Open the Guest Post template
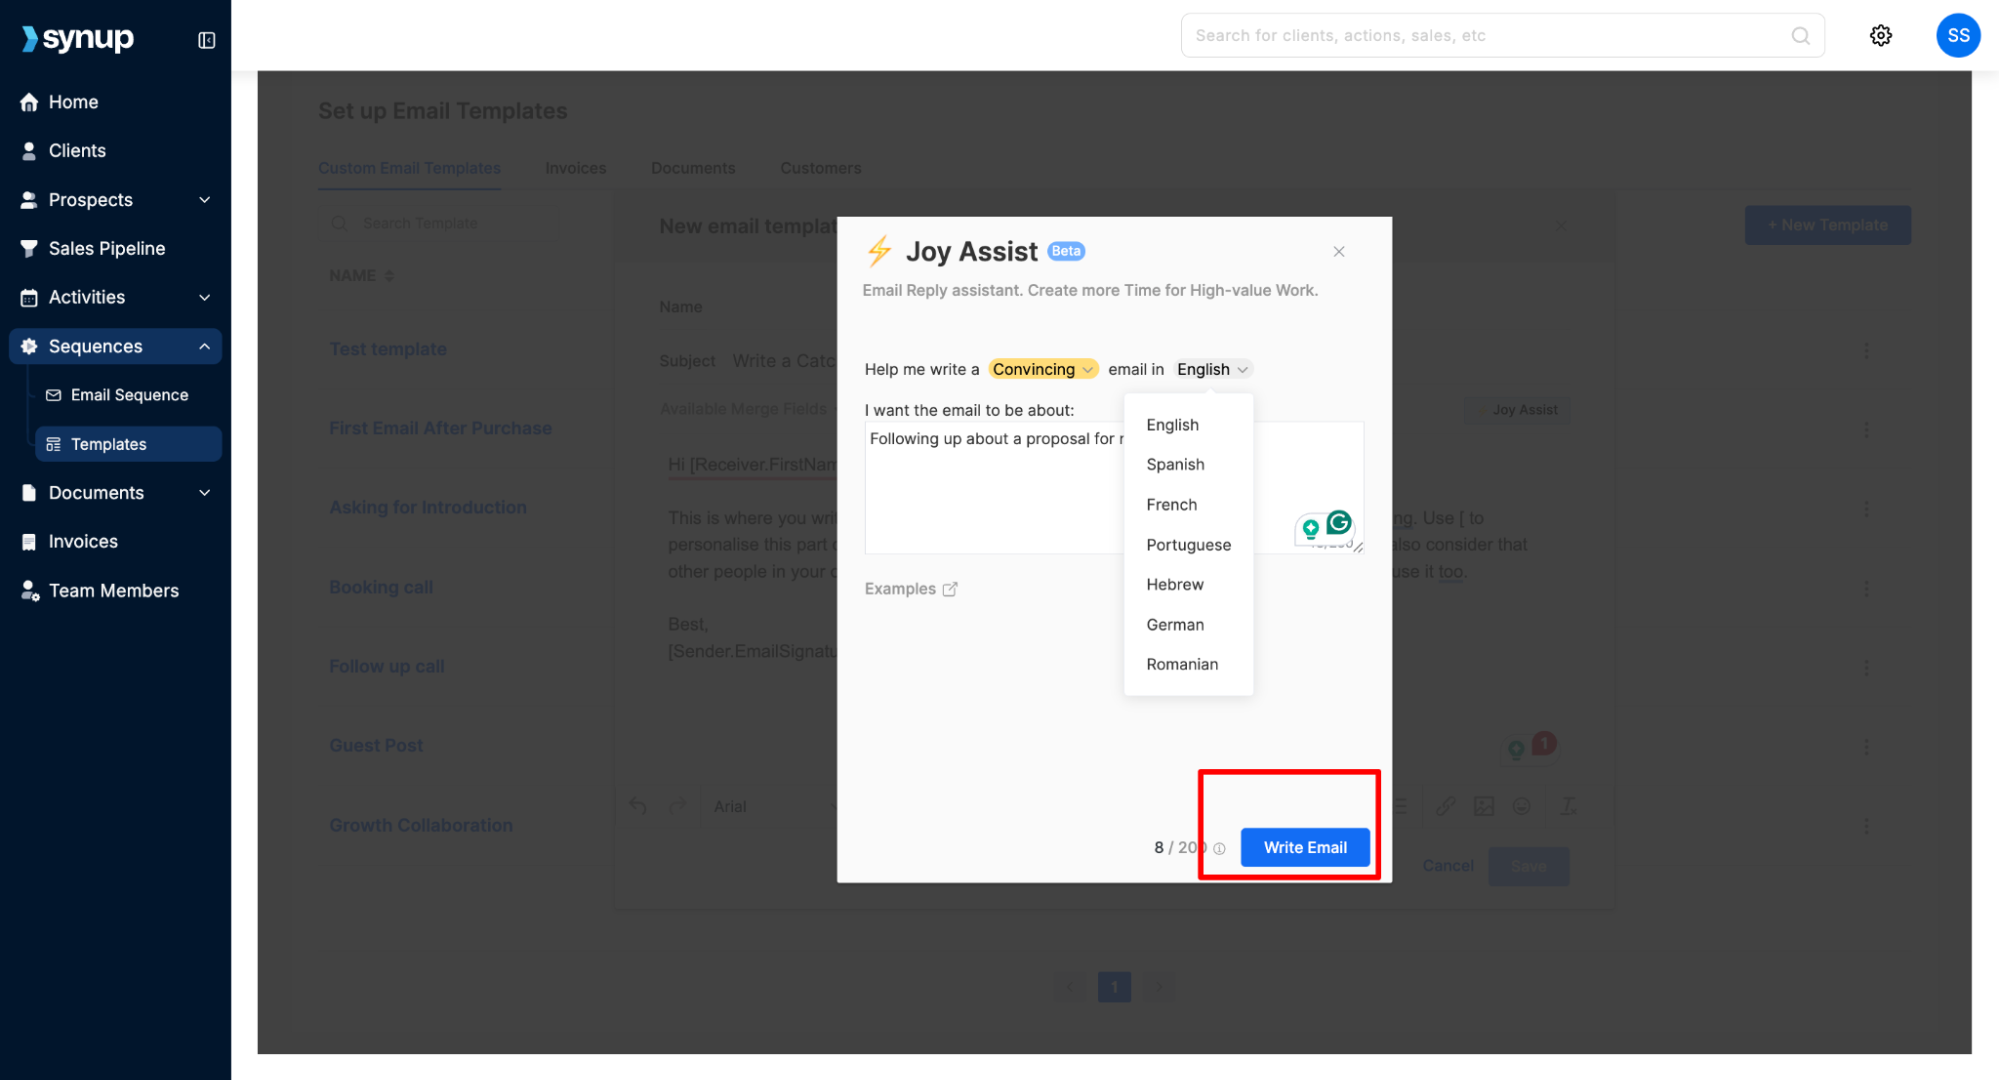 (376, 745)
